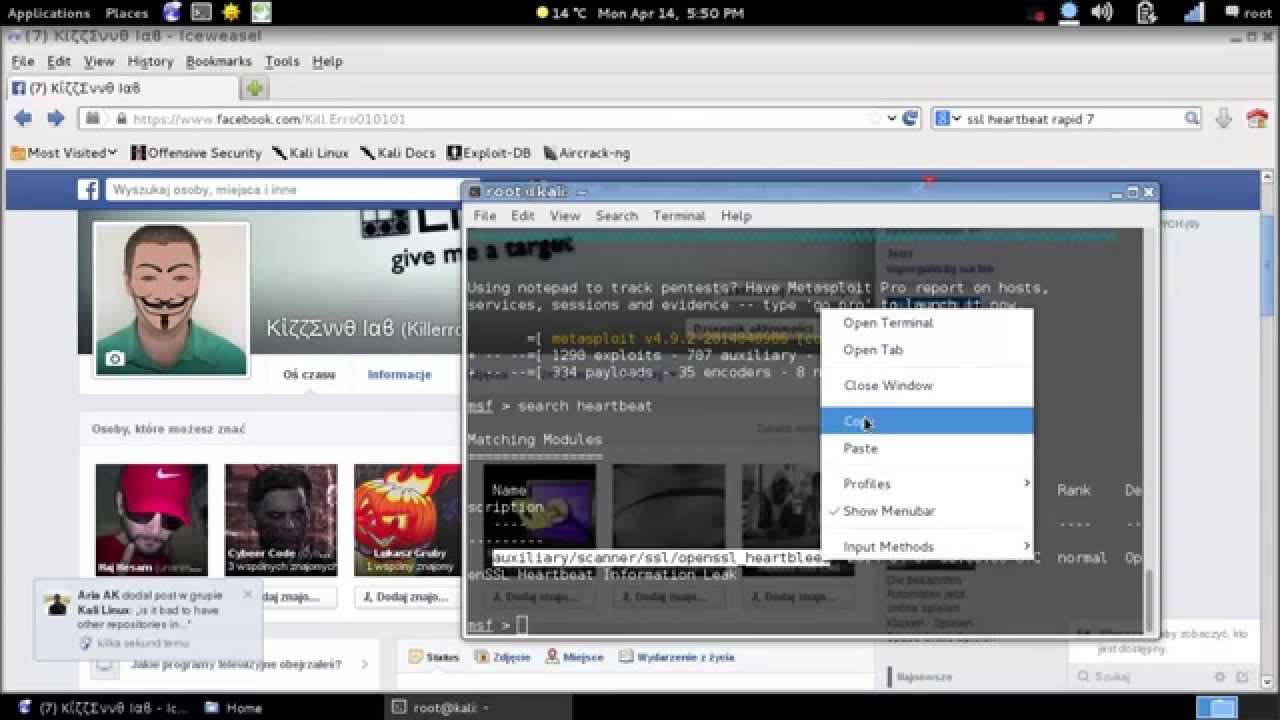The width and height of the screenshot is (1280, 720).
Task: Click the profile photo camera icon
Action: pyautogui.click(x=115, y=358)
